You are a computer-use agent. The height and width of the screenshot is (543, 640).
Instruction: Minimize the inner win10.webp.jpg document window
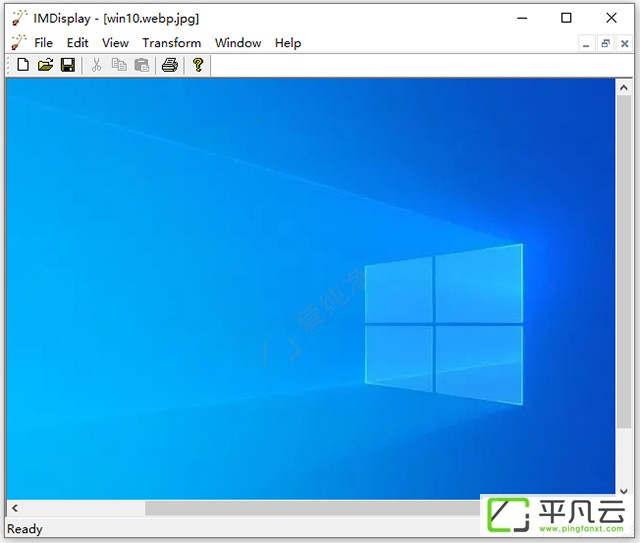point(586,44)
